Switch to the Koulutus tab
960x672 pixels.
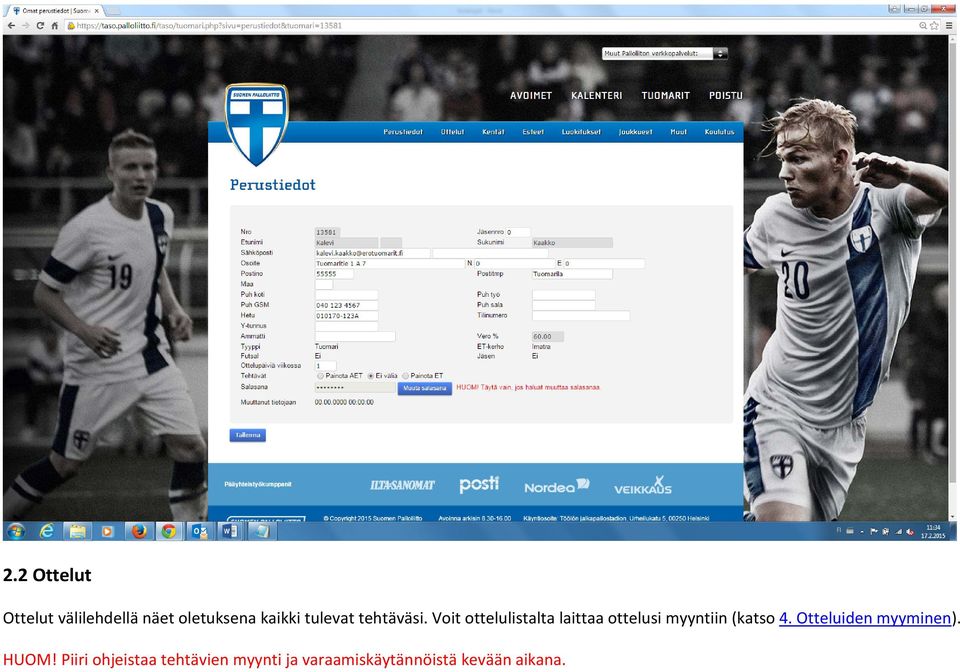point(719,132)
